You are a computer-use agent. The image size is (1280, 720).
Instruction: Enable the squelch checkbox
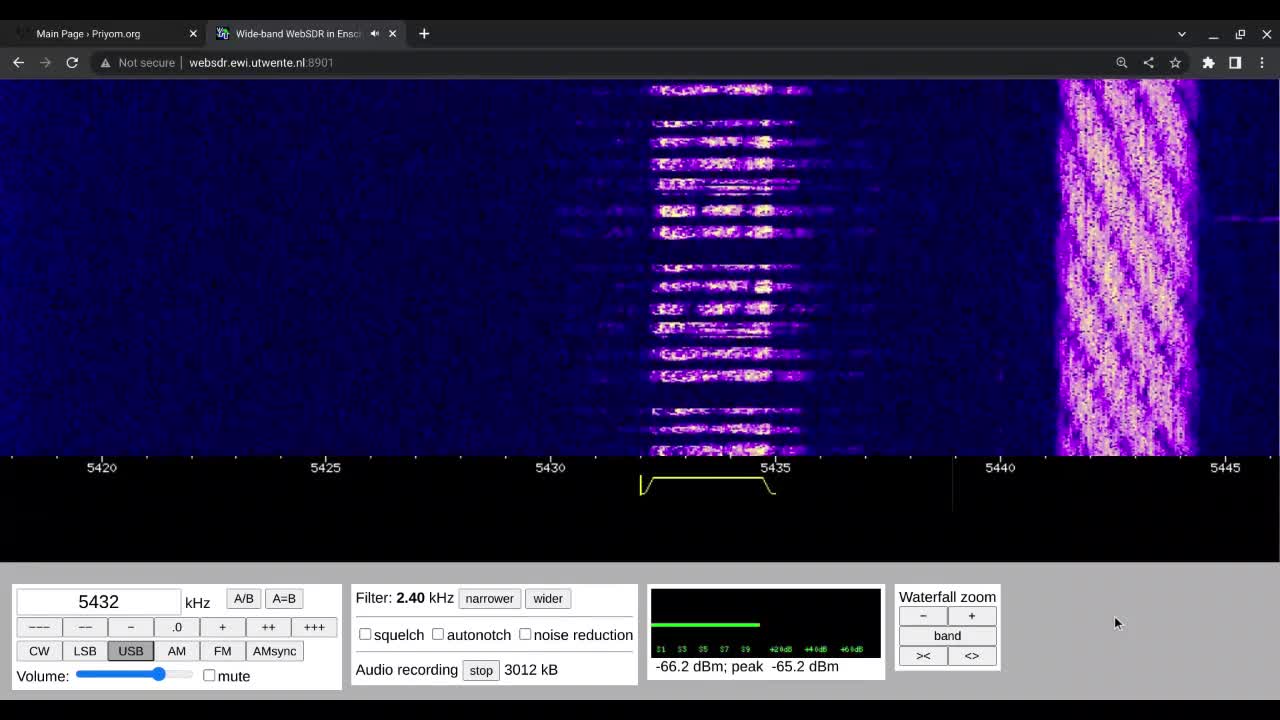click(x=365, y=634)
